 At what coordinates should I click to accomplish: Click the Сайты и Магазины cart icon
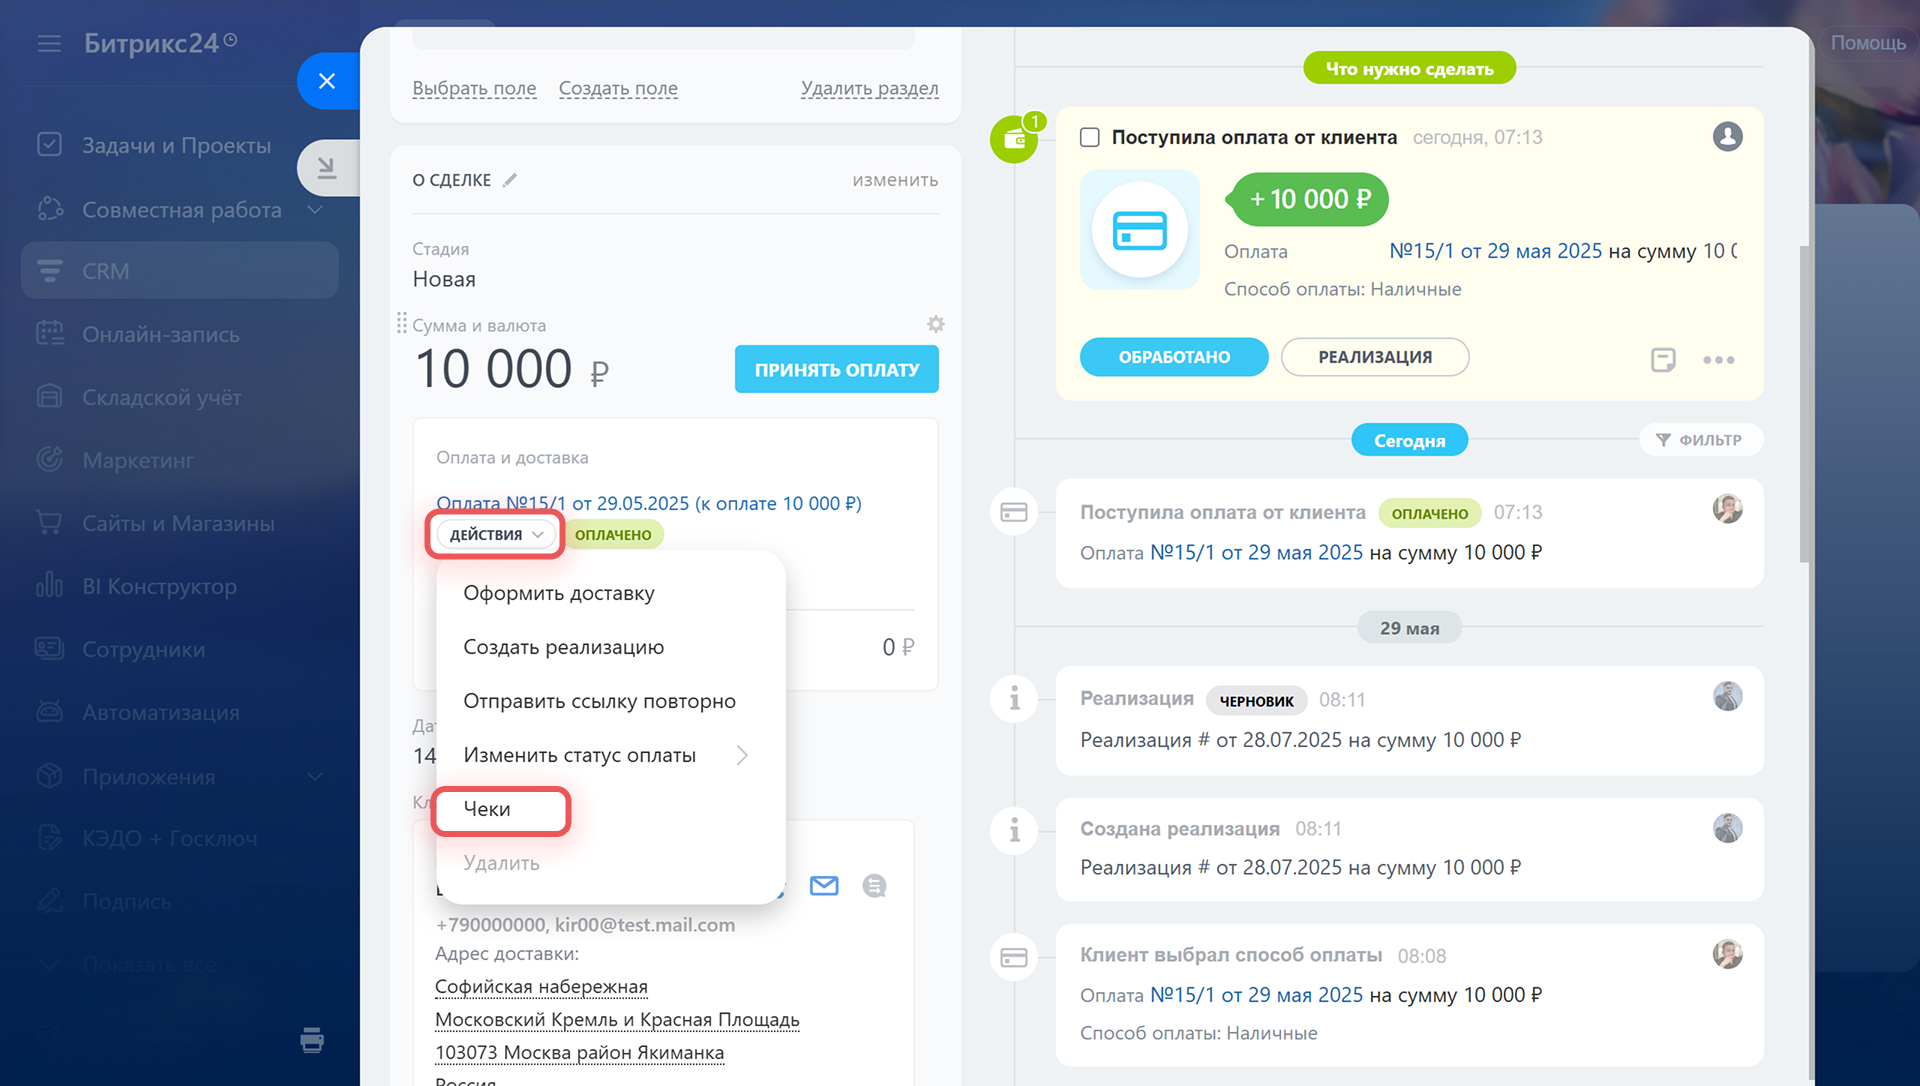tap(49, 522)
